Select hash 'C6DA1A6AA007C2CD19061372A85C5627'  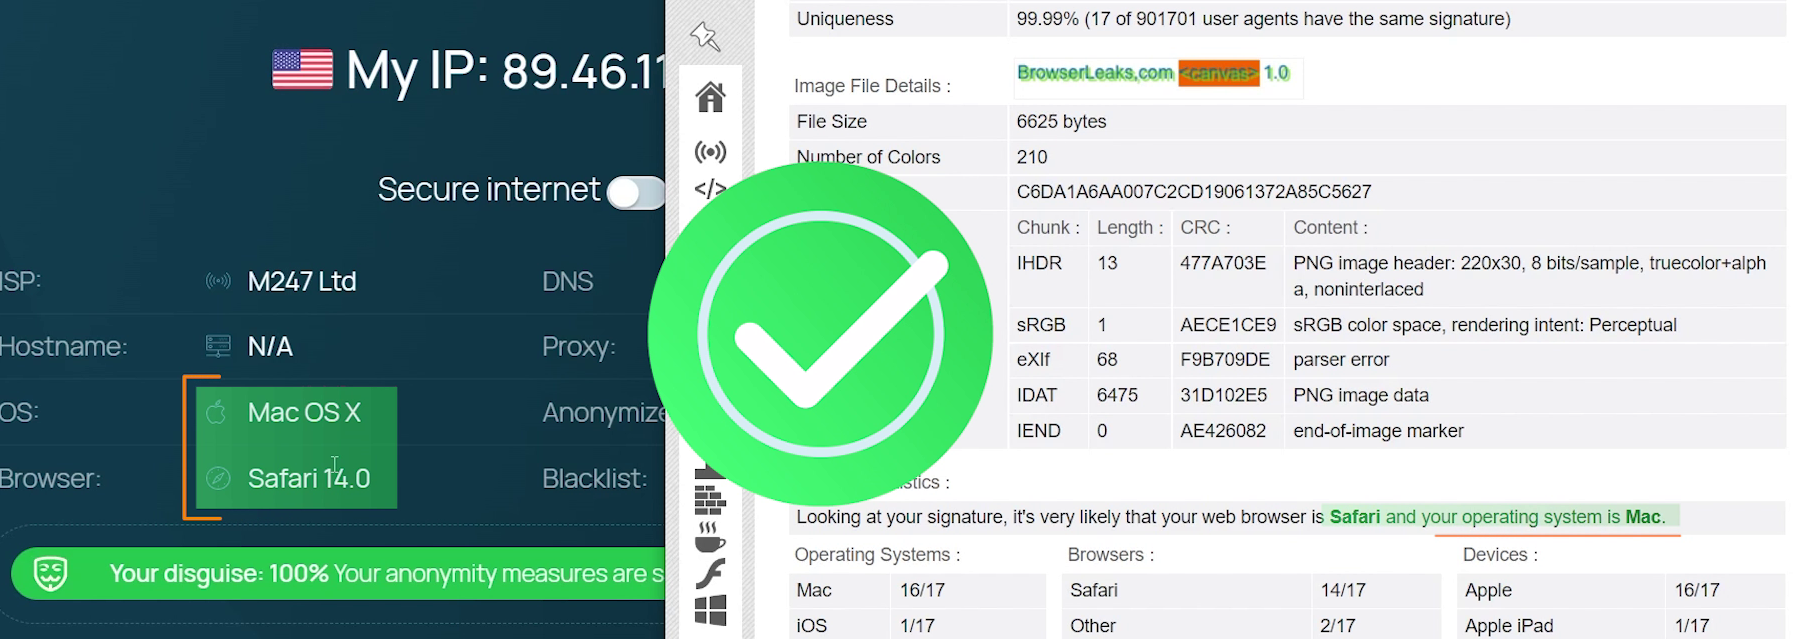point(1194,192)
